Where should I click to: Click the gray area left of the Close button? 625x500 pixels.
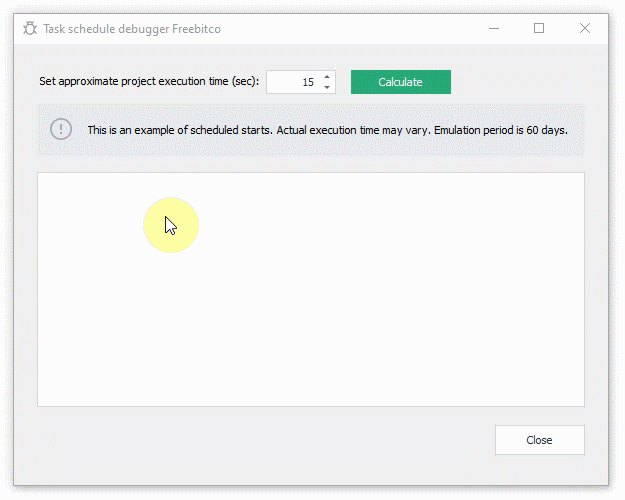click(x=263, y=440)
